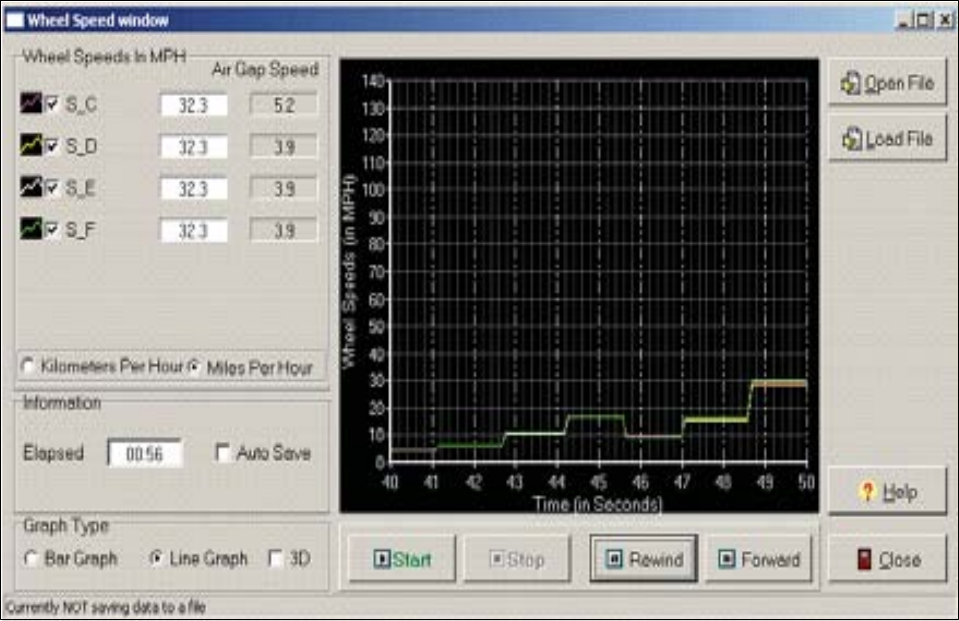Uncheck the S_E wheel speed checkbox
The width and height of the screenshot is (959, 621).
[x=52, y=187]
